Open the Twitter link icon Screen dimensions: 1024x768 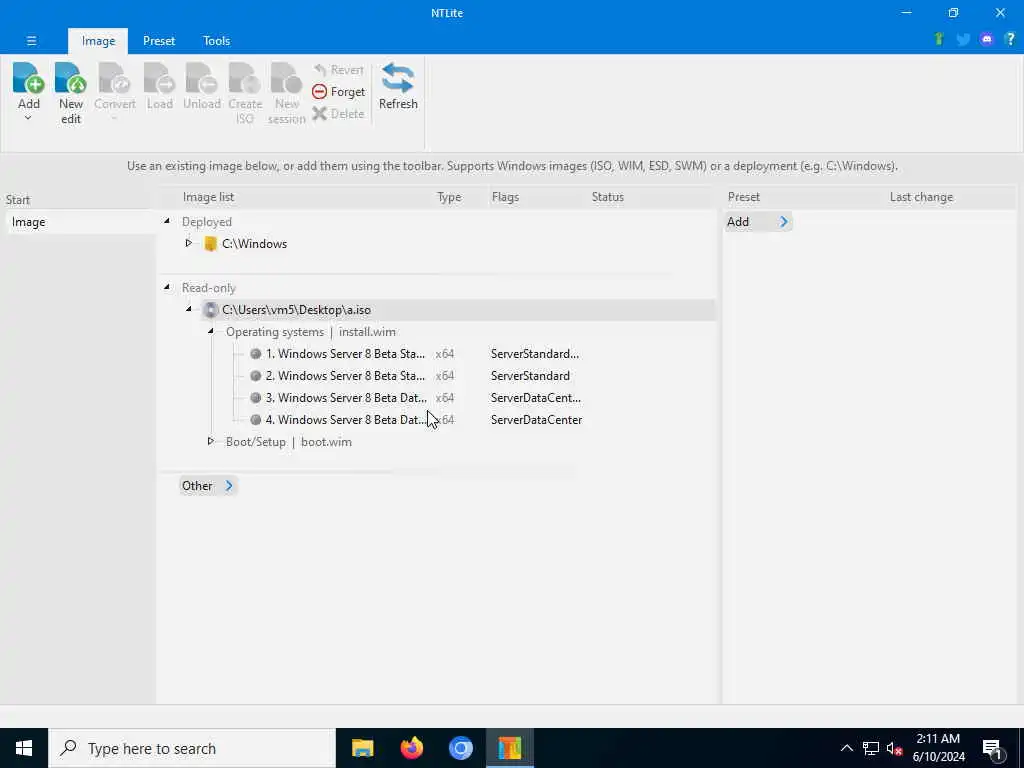[963, 39]
